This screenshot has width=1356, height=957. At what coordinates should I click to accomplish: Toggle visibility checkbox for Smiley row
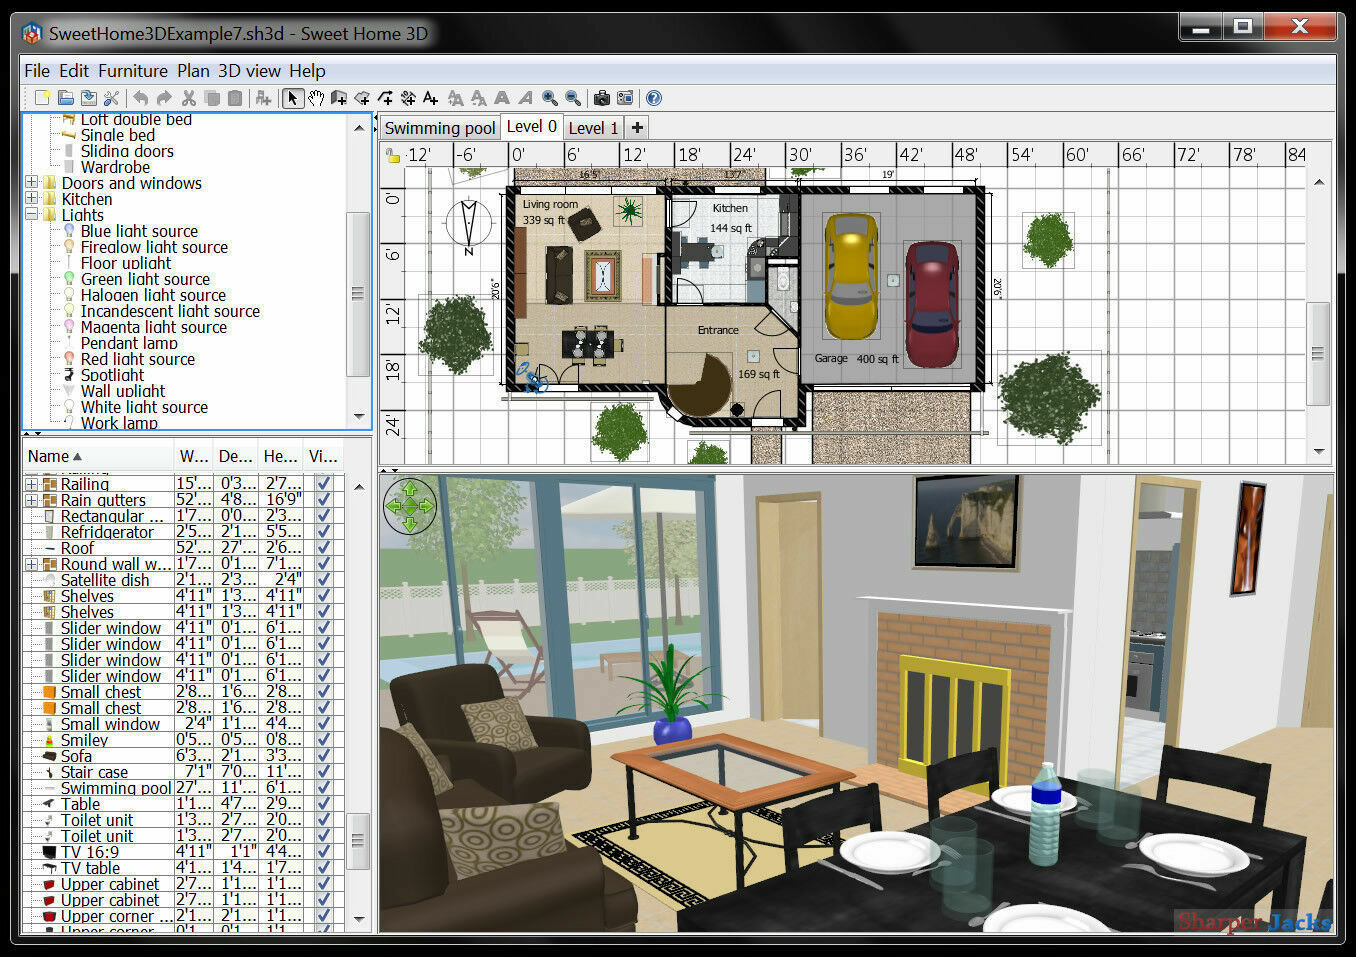coord(324,740)
